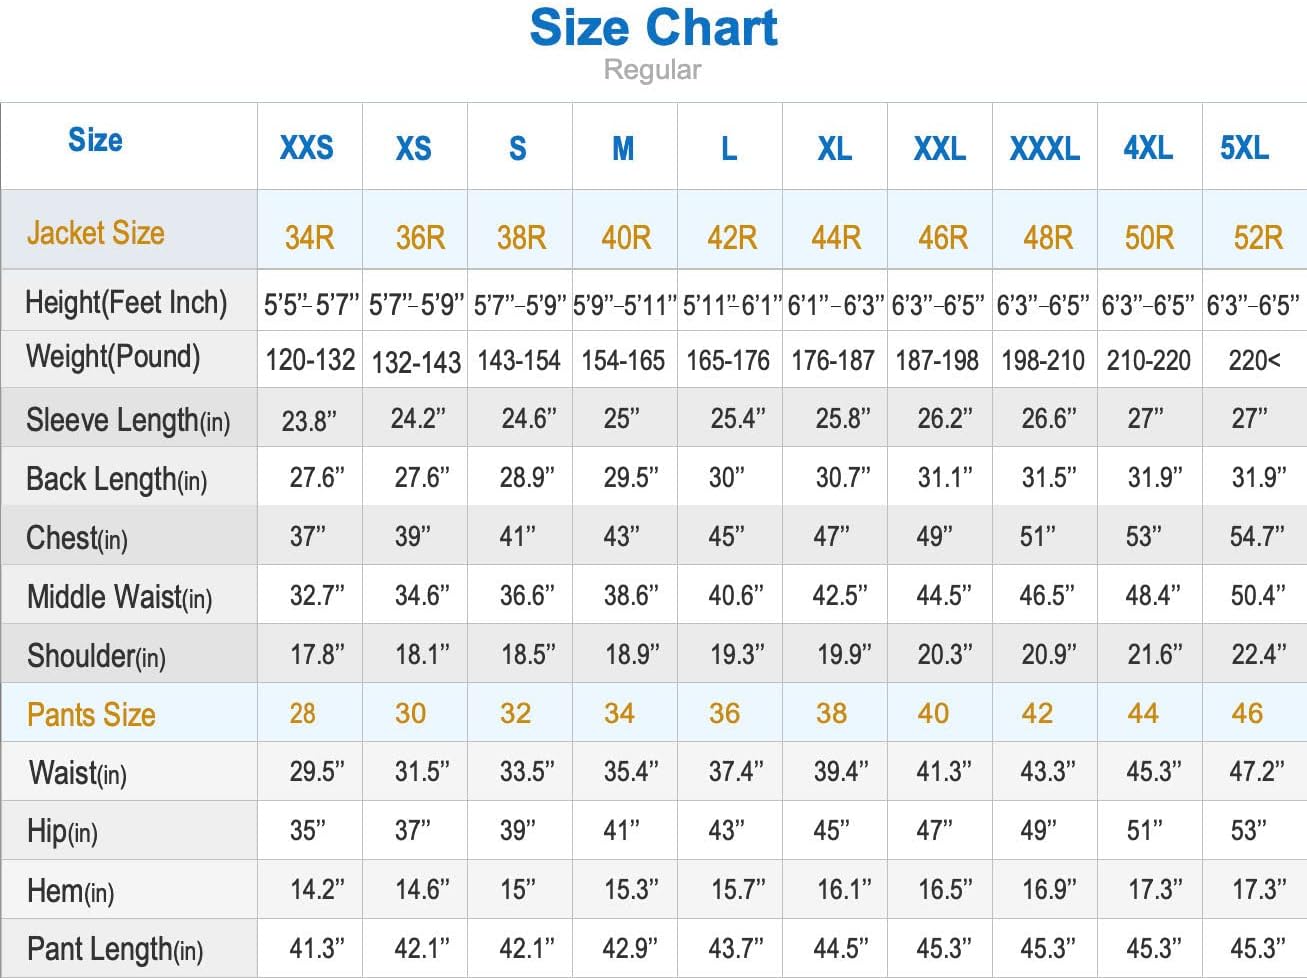Select the 5XL size column header
Viewport: 1307px width, 978px height.
pyautogui.click(x=1244, y=148)
